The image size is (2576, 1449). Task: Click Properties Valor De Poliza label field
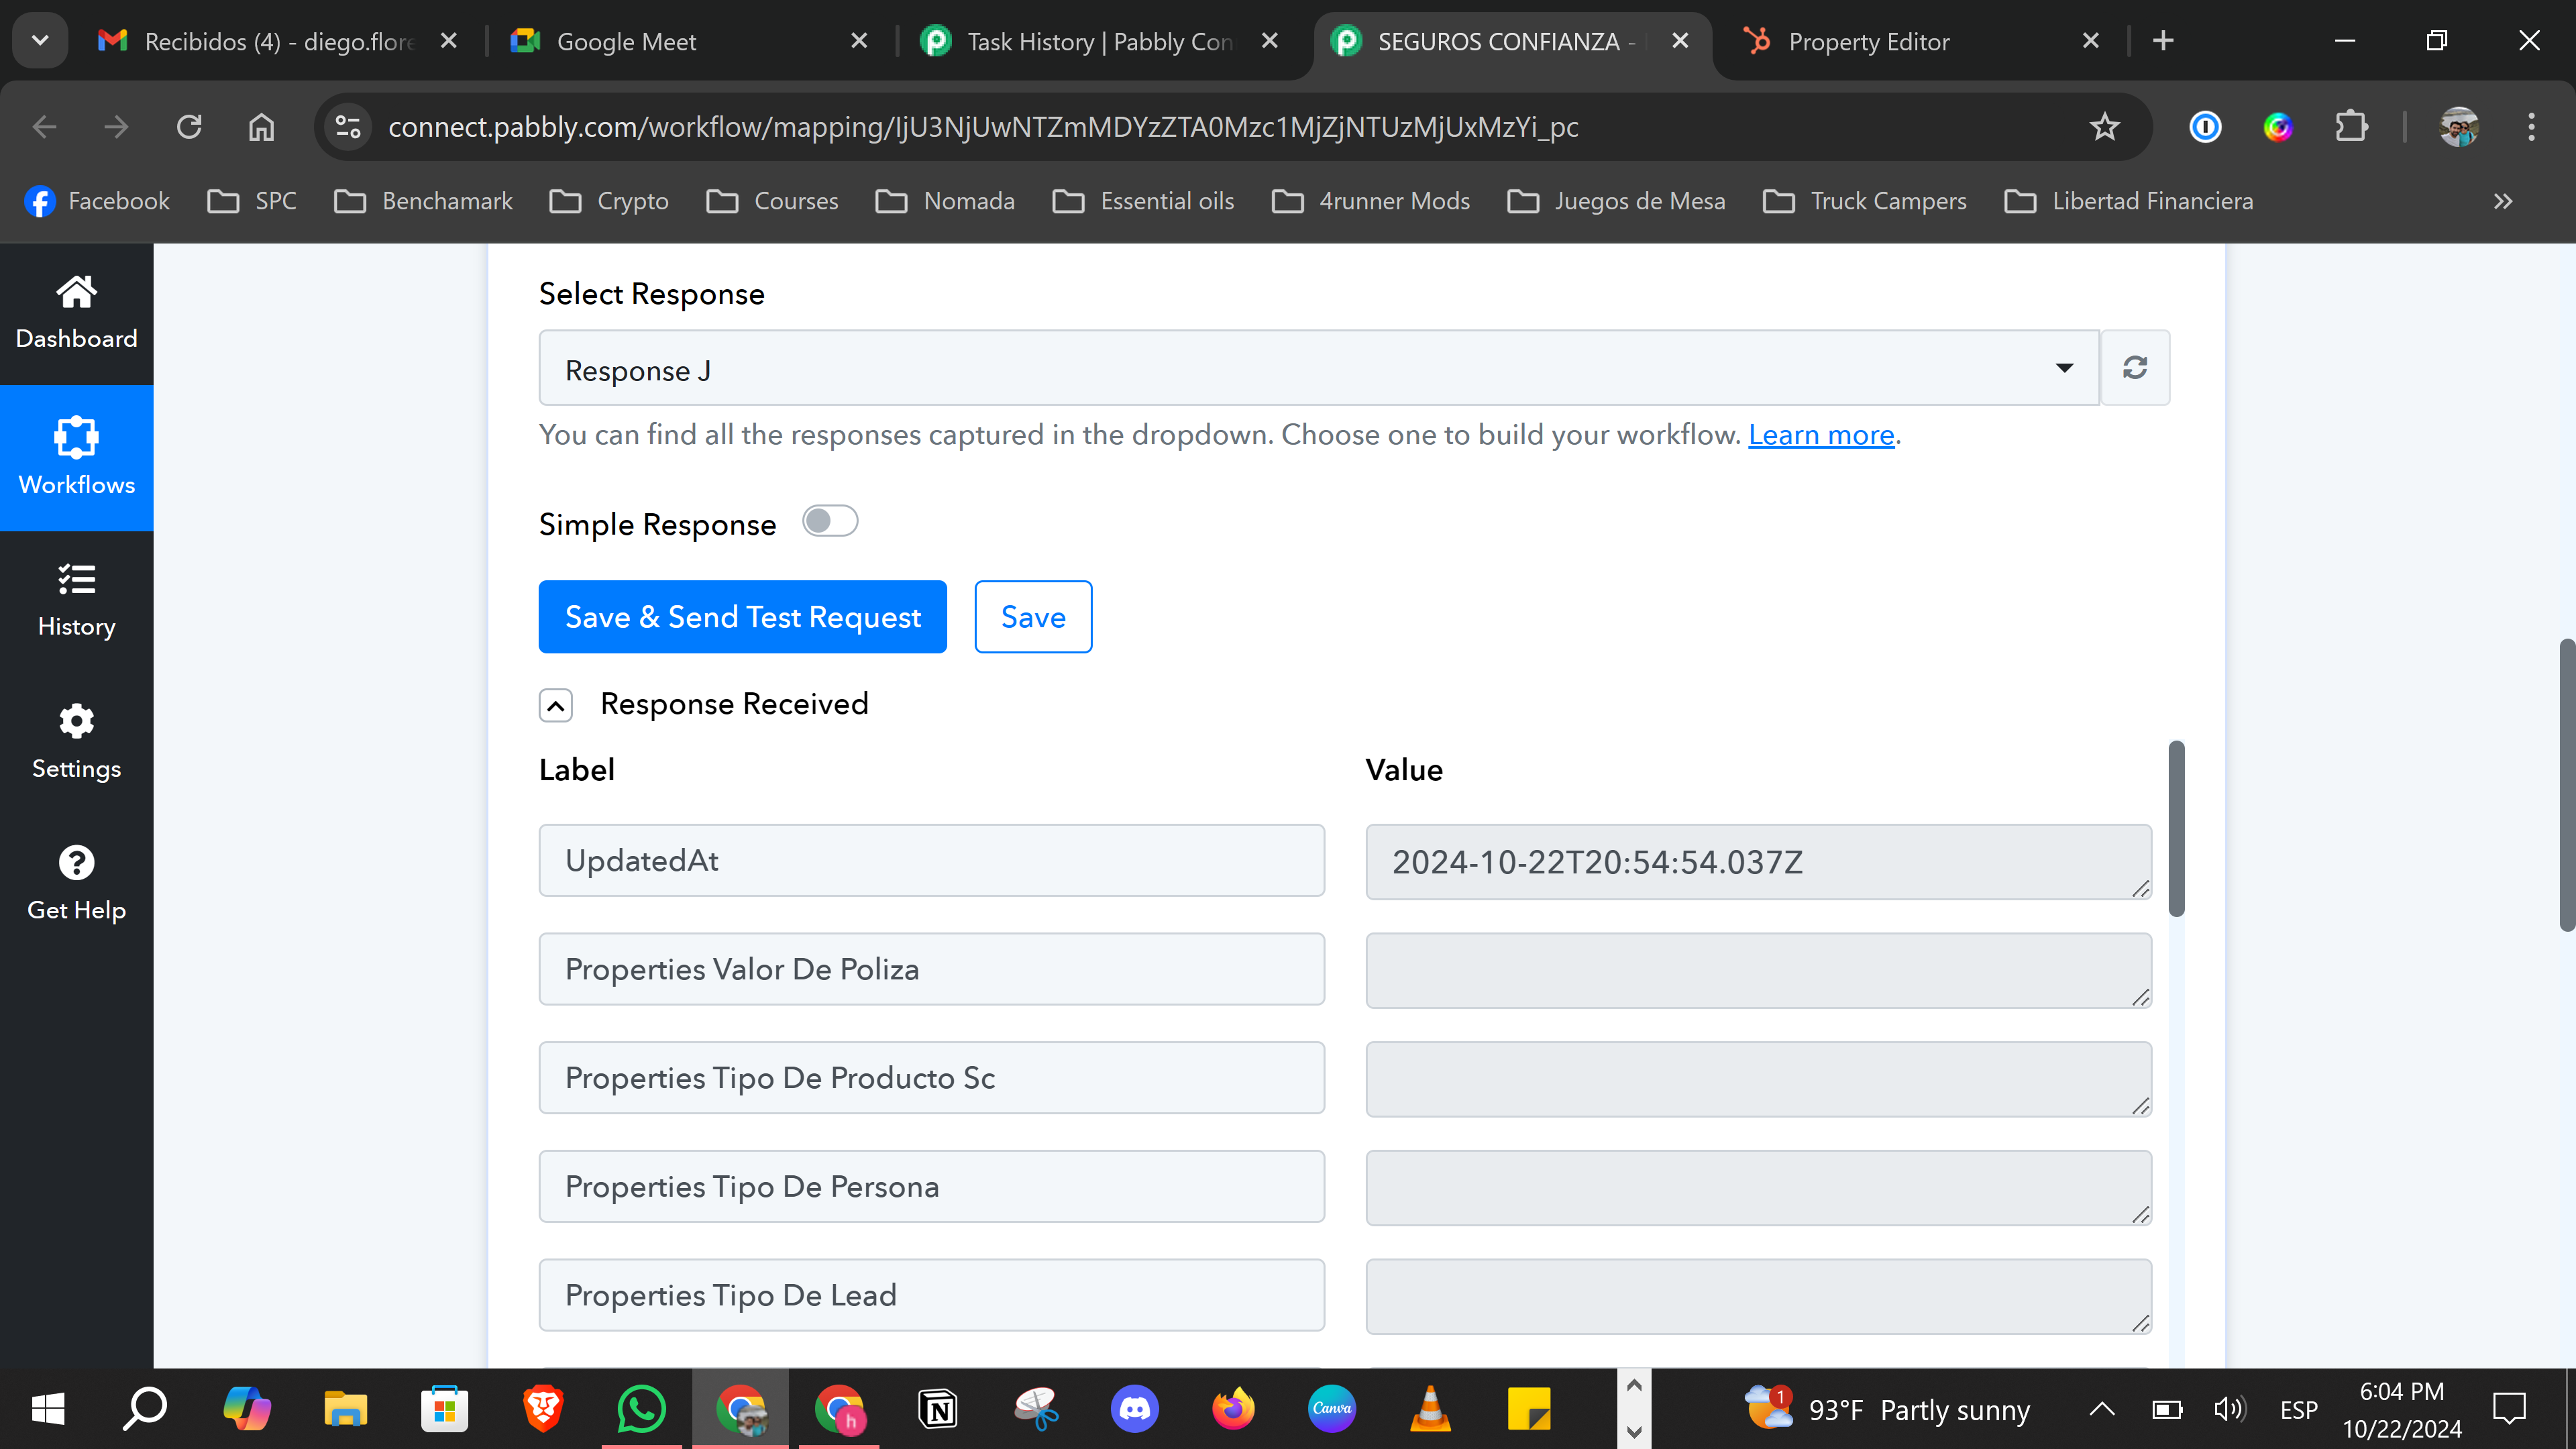[931, 969]
